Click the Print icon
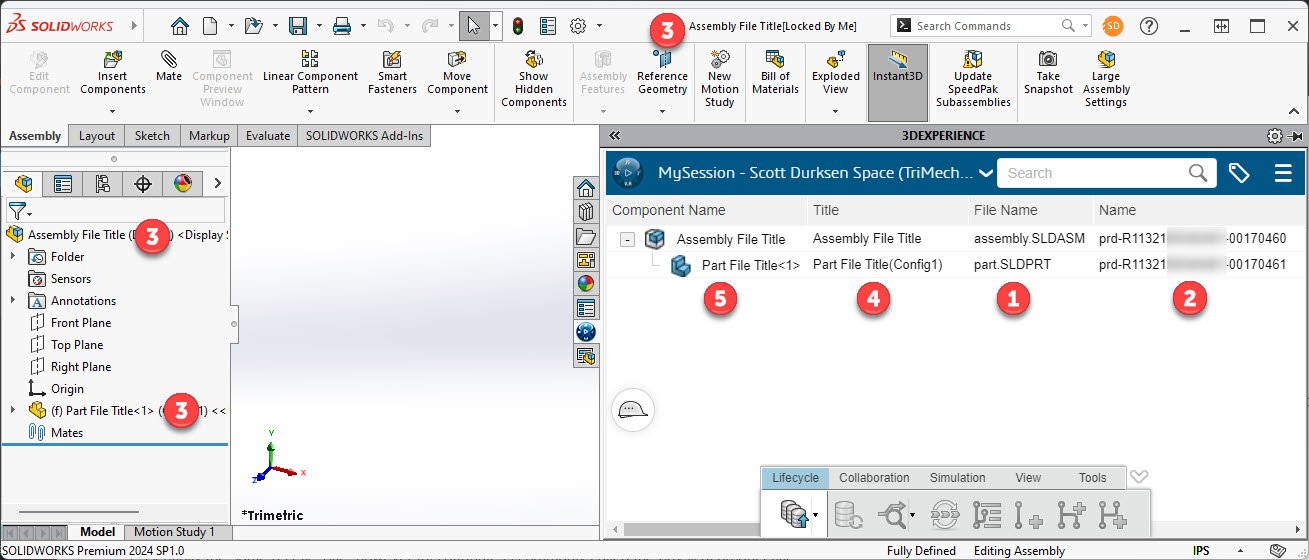Screen dimensions: 1309x560 342,26
